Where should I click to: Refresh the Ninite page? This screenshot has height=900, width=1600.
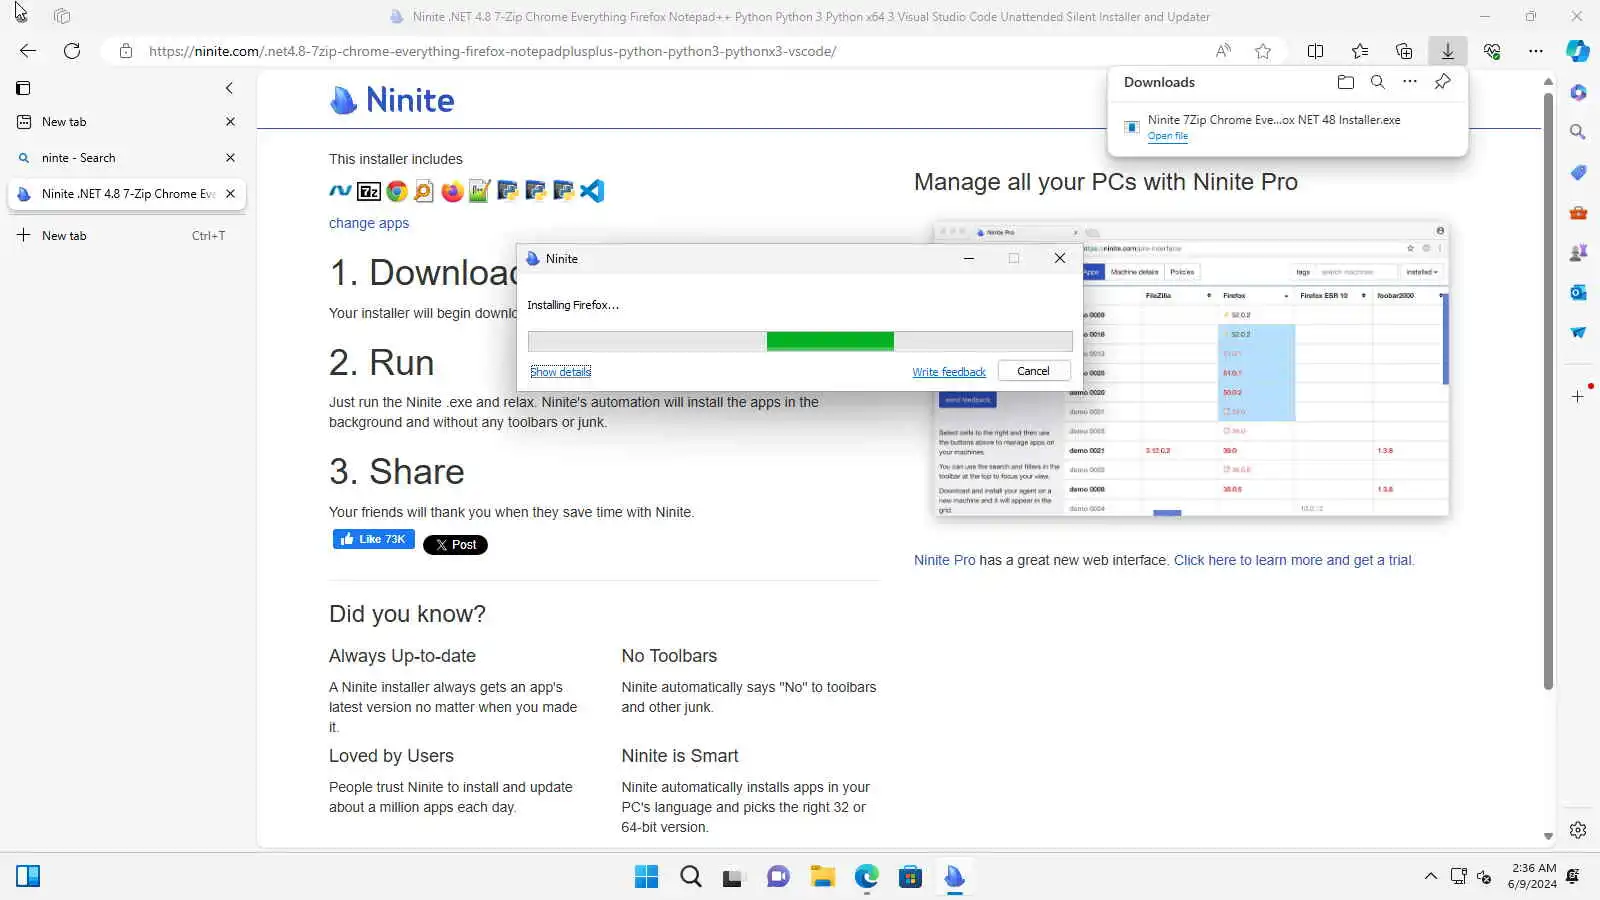point(72,51)
